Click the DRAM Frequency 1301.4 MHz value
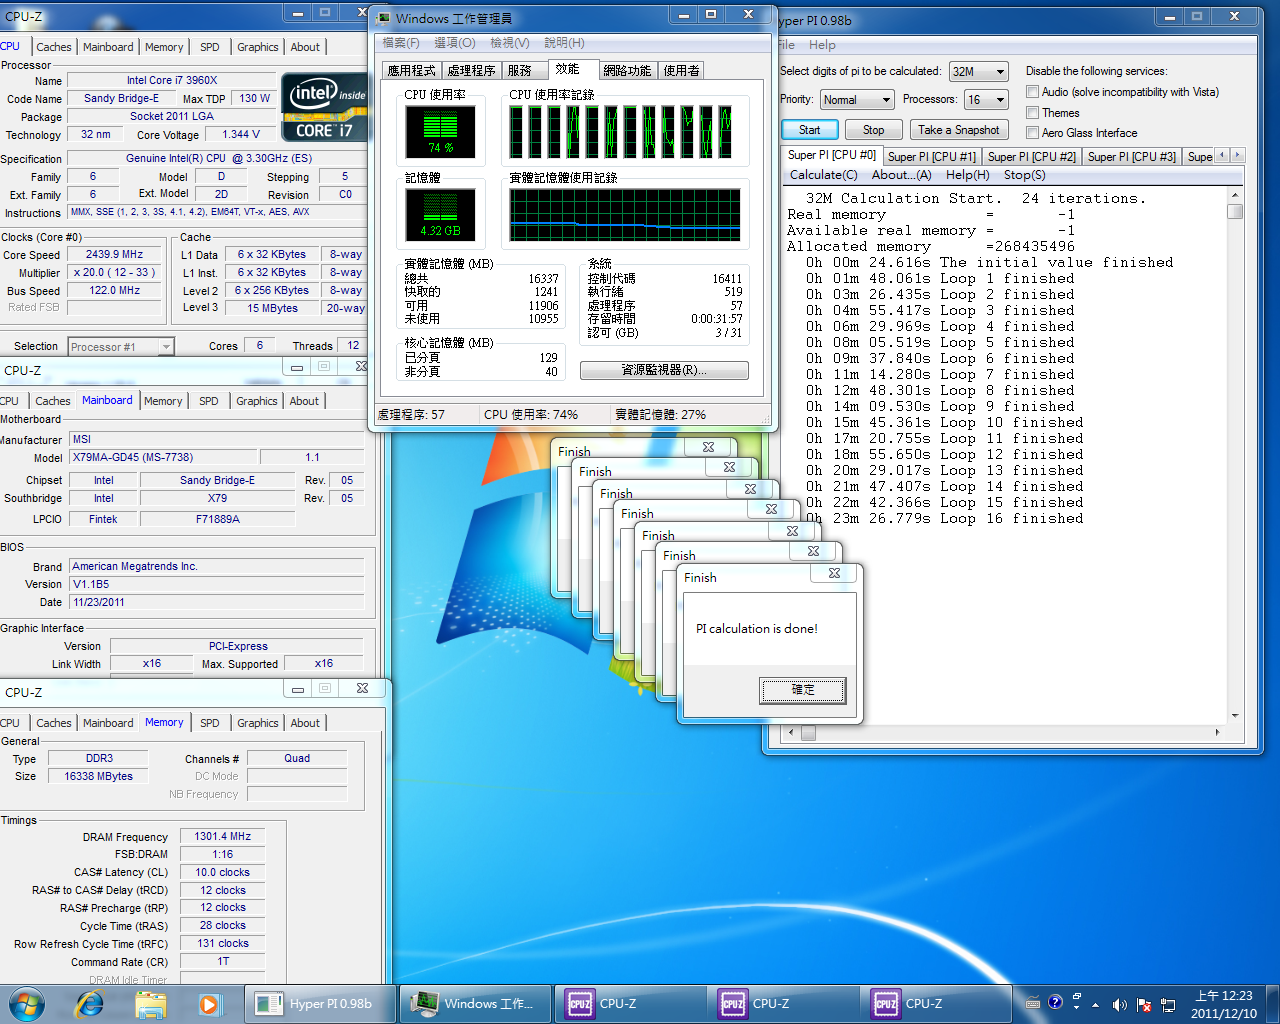Image resolution: width=1280 pixels, height=1024 pixels. (x=223, y=836)
